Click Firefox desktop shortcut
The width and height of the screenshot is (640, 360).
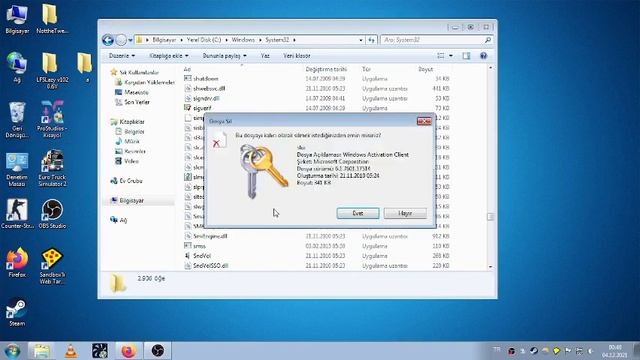pos(17,262)
